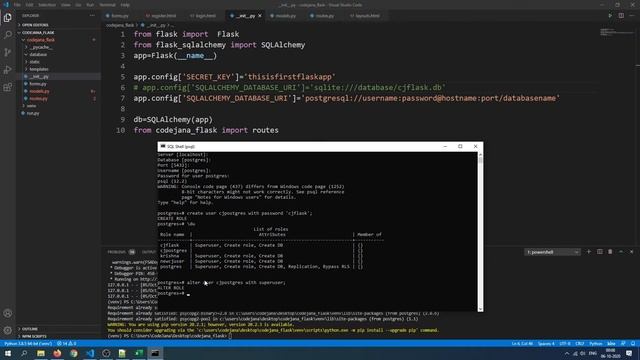Open the Selection menu

(47, 5)
